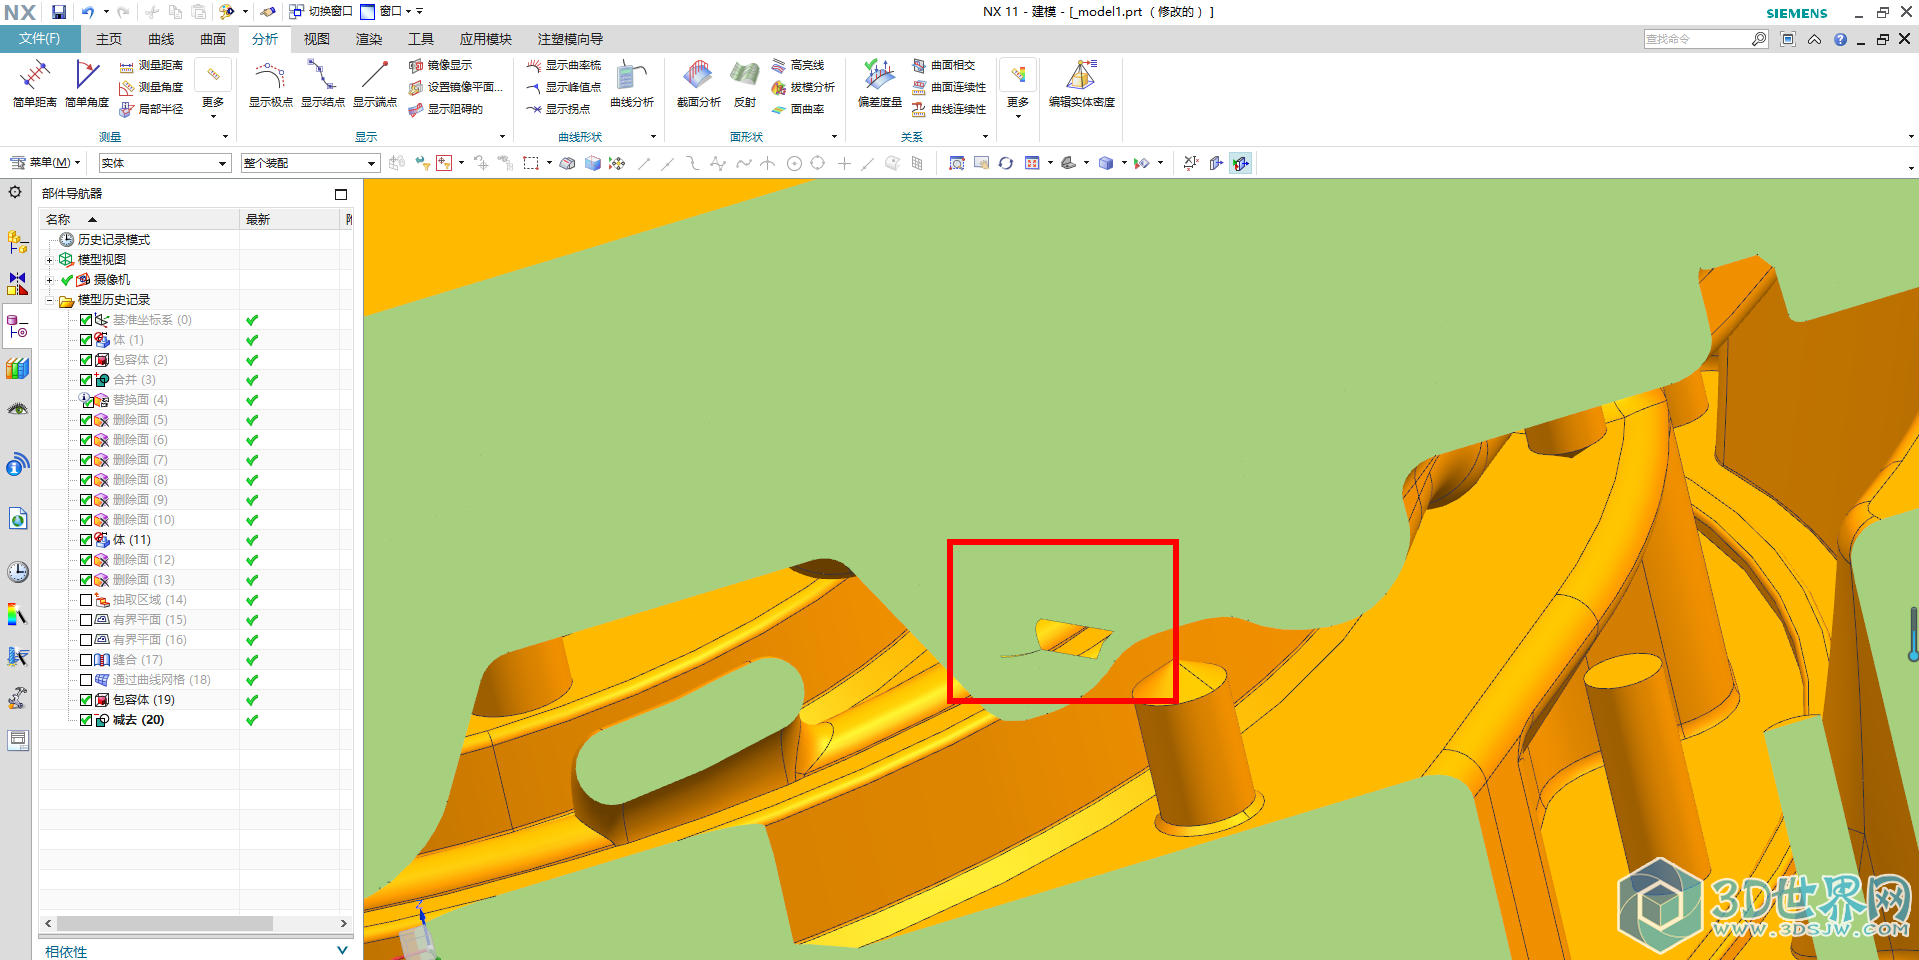
Task: Maximize the 部件导航器 panel square button
Action: [341, 194]
